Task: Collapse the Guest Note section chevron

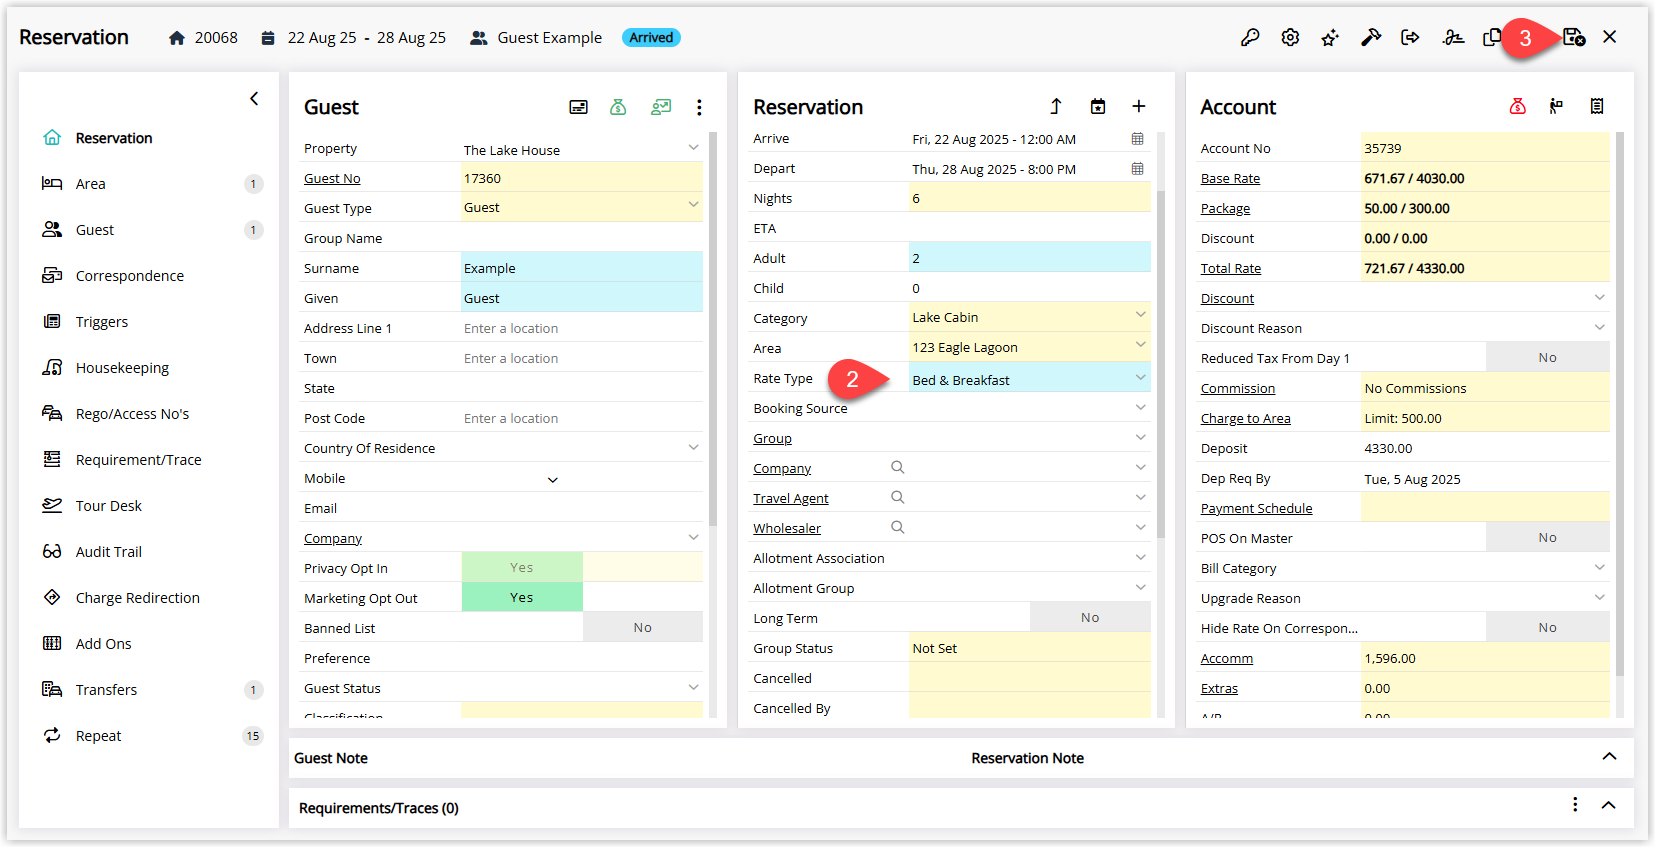Action: pos(1609,756)
